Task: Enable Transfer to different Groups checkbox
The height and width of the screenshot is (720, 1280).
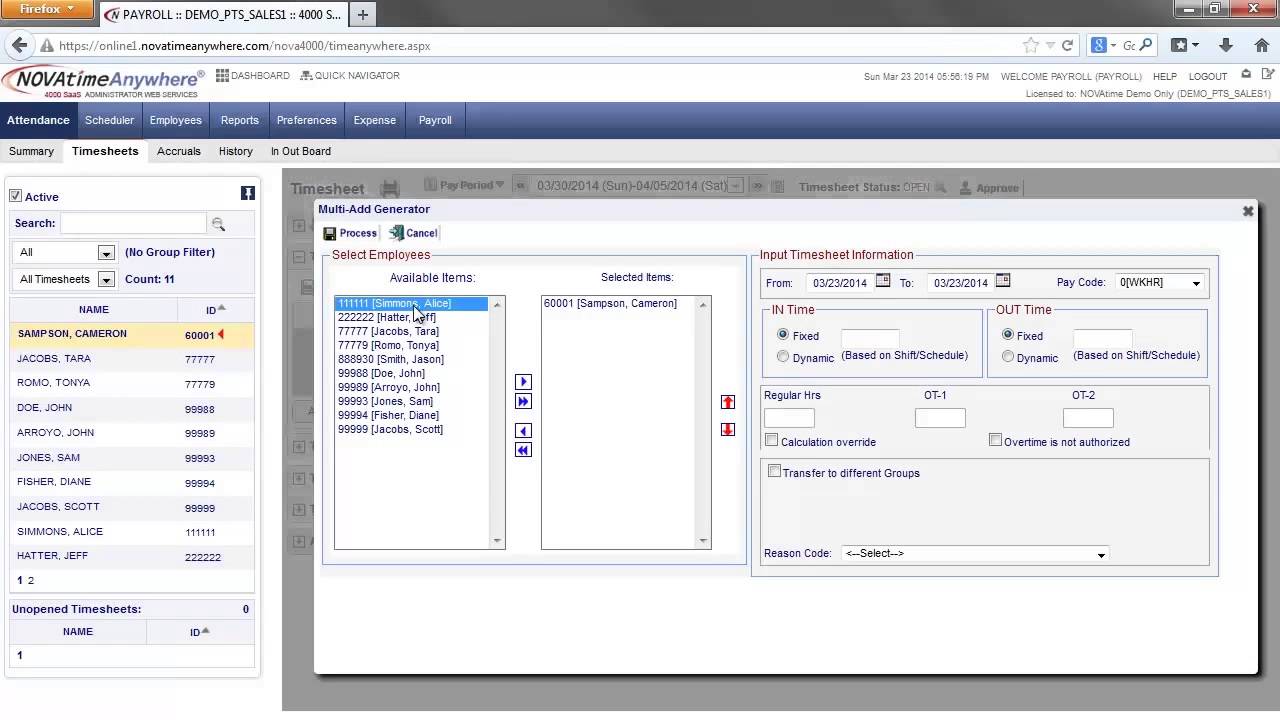Action: pos(774,471)
